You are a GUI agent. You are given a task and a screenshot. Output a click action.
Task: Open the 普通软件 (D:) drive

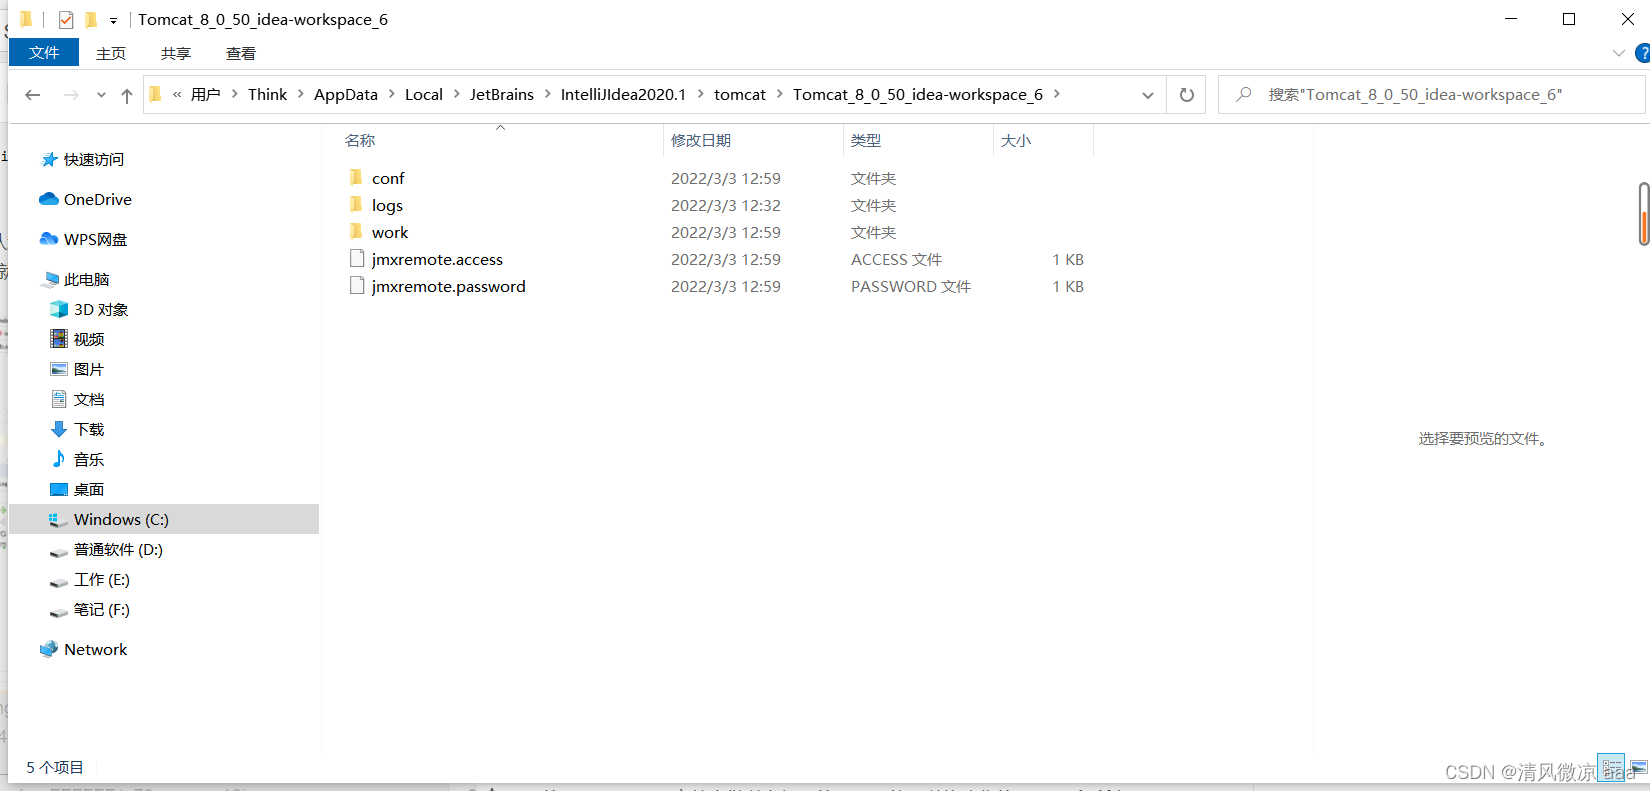point(118,550)
